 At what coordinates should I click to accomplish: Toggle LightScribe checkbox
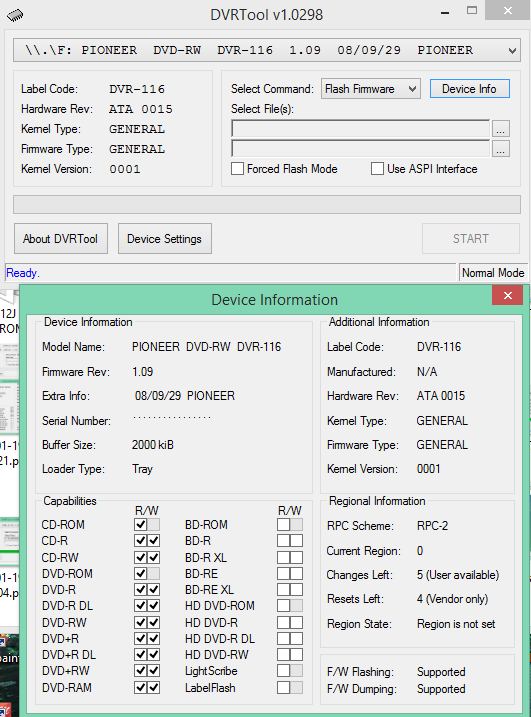pyautogui.click(x=284, y=671)
